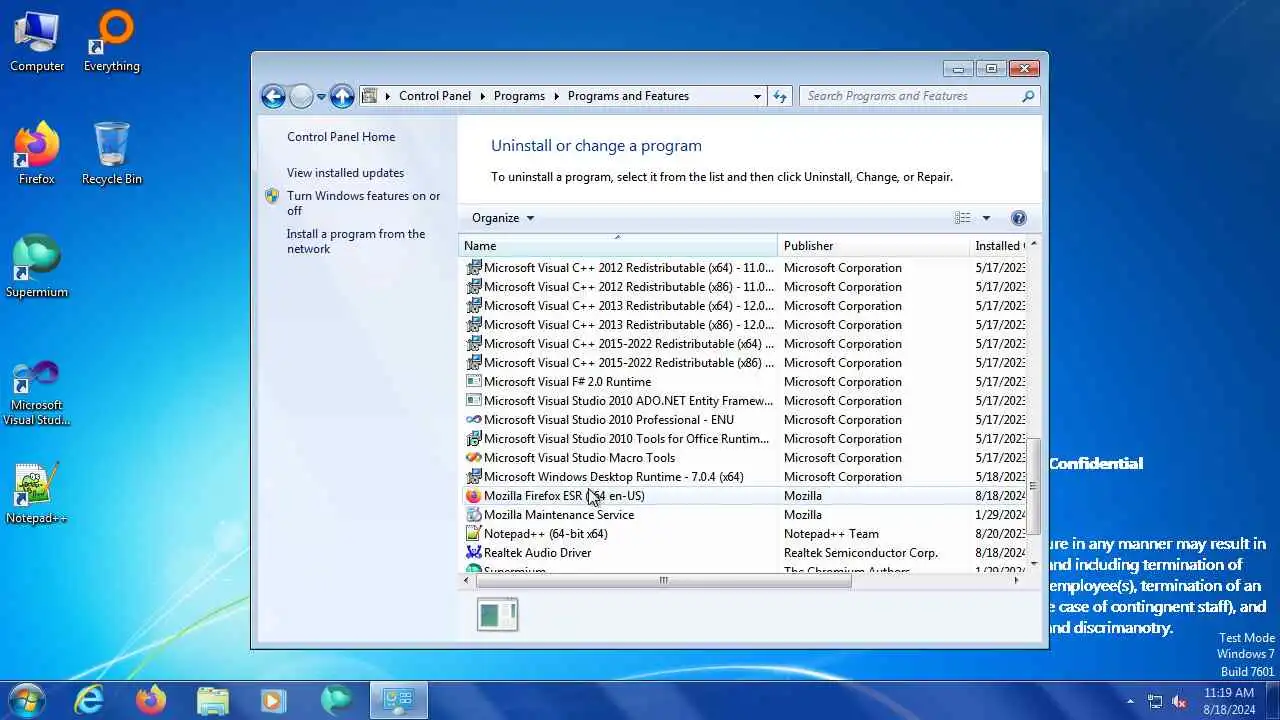
Task: Click the Visual F# 2.0 Runtime row icon
Action: coord(474,382)
